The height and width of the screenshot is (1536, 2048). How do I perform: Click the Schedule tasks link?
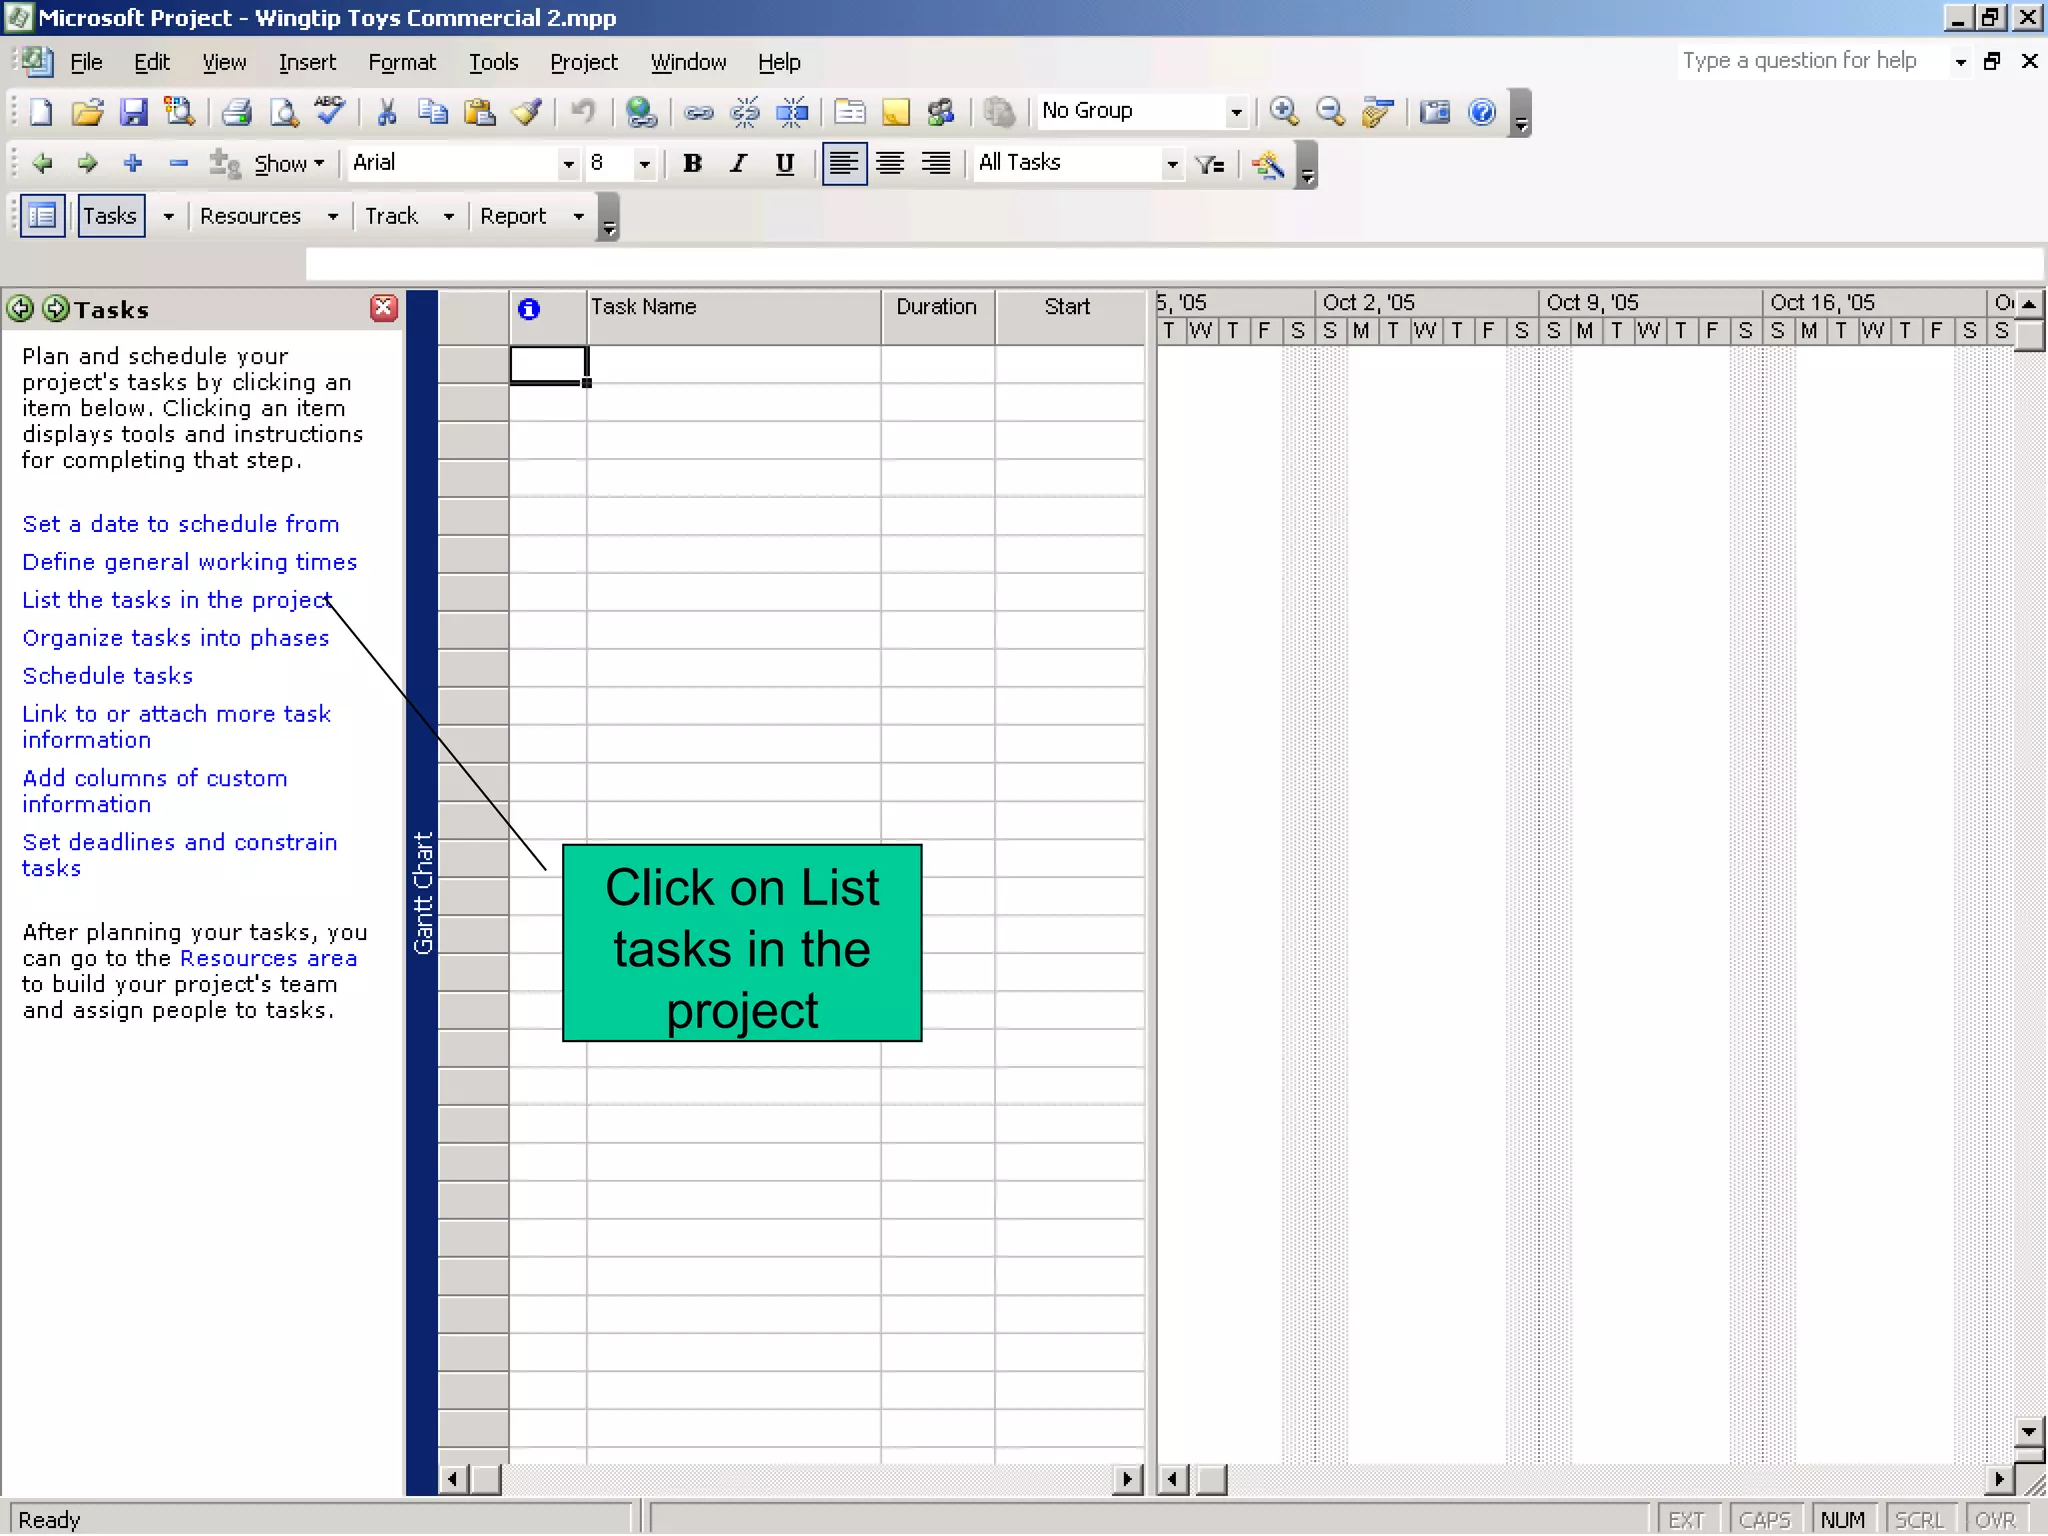[107, 676]
